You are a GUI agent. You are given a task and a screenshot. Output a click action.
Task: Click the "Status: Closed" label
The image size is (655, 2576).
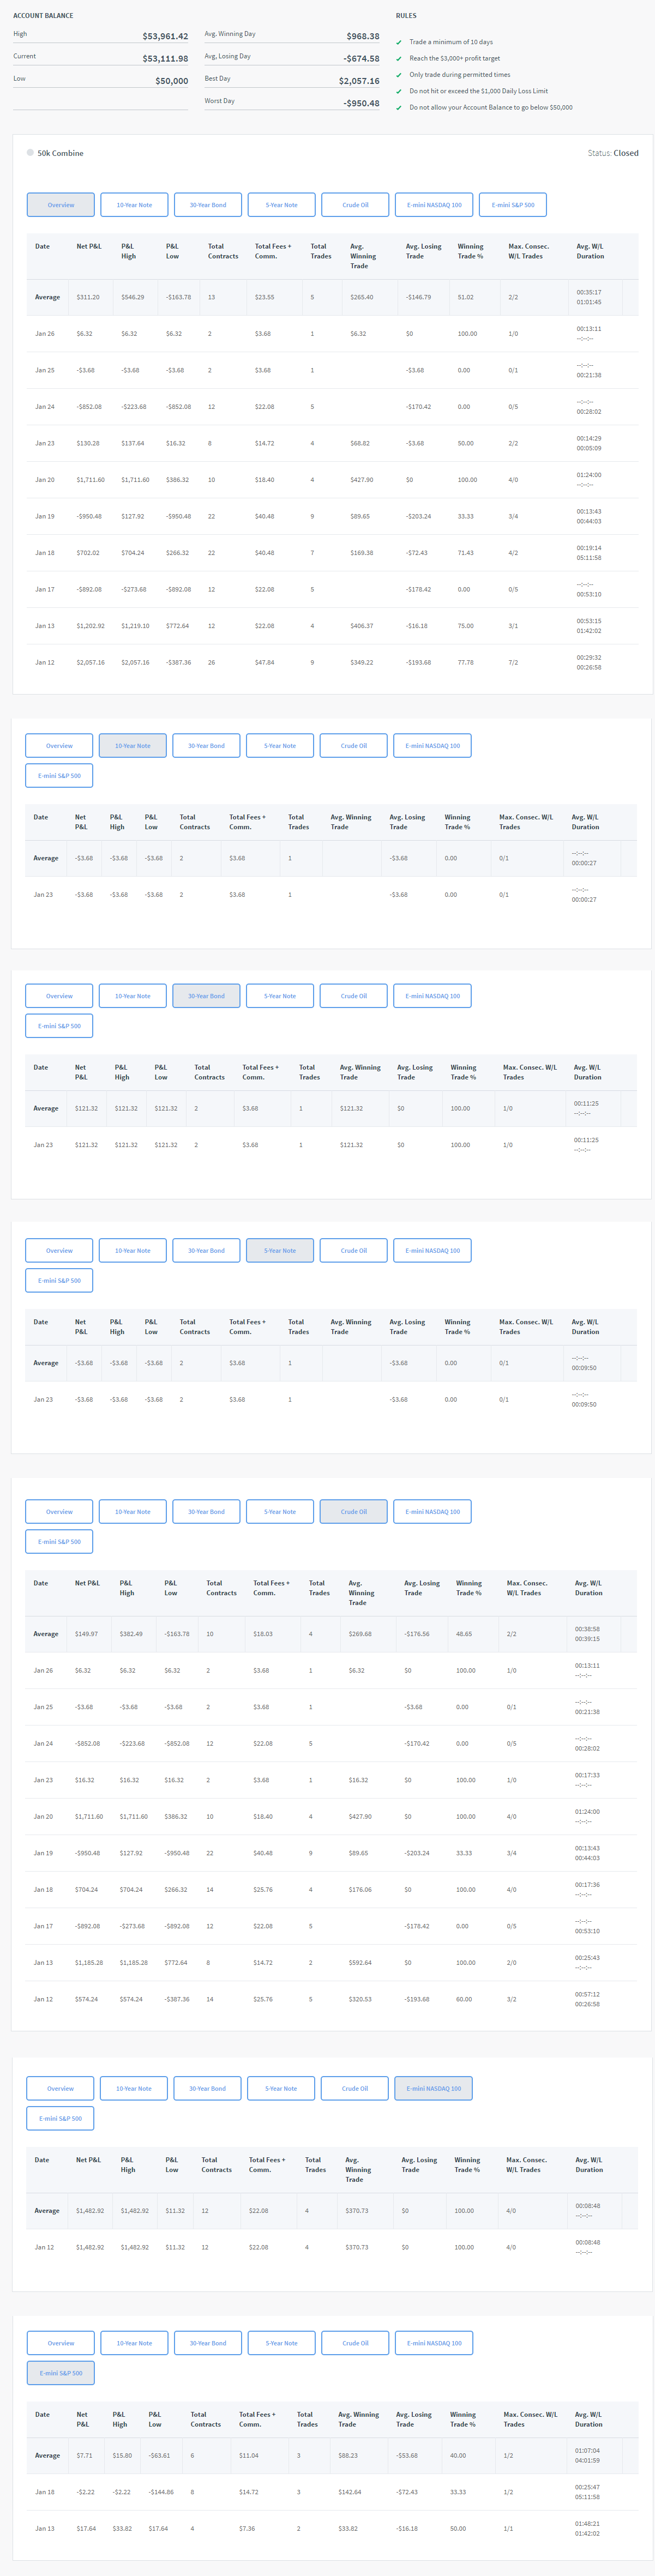point(612,153)
